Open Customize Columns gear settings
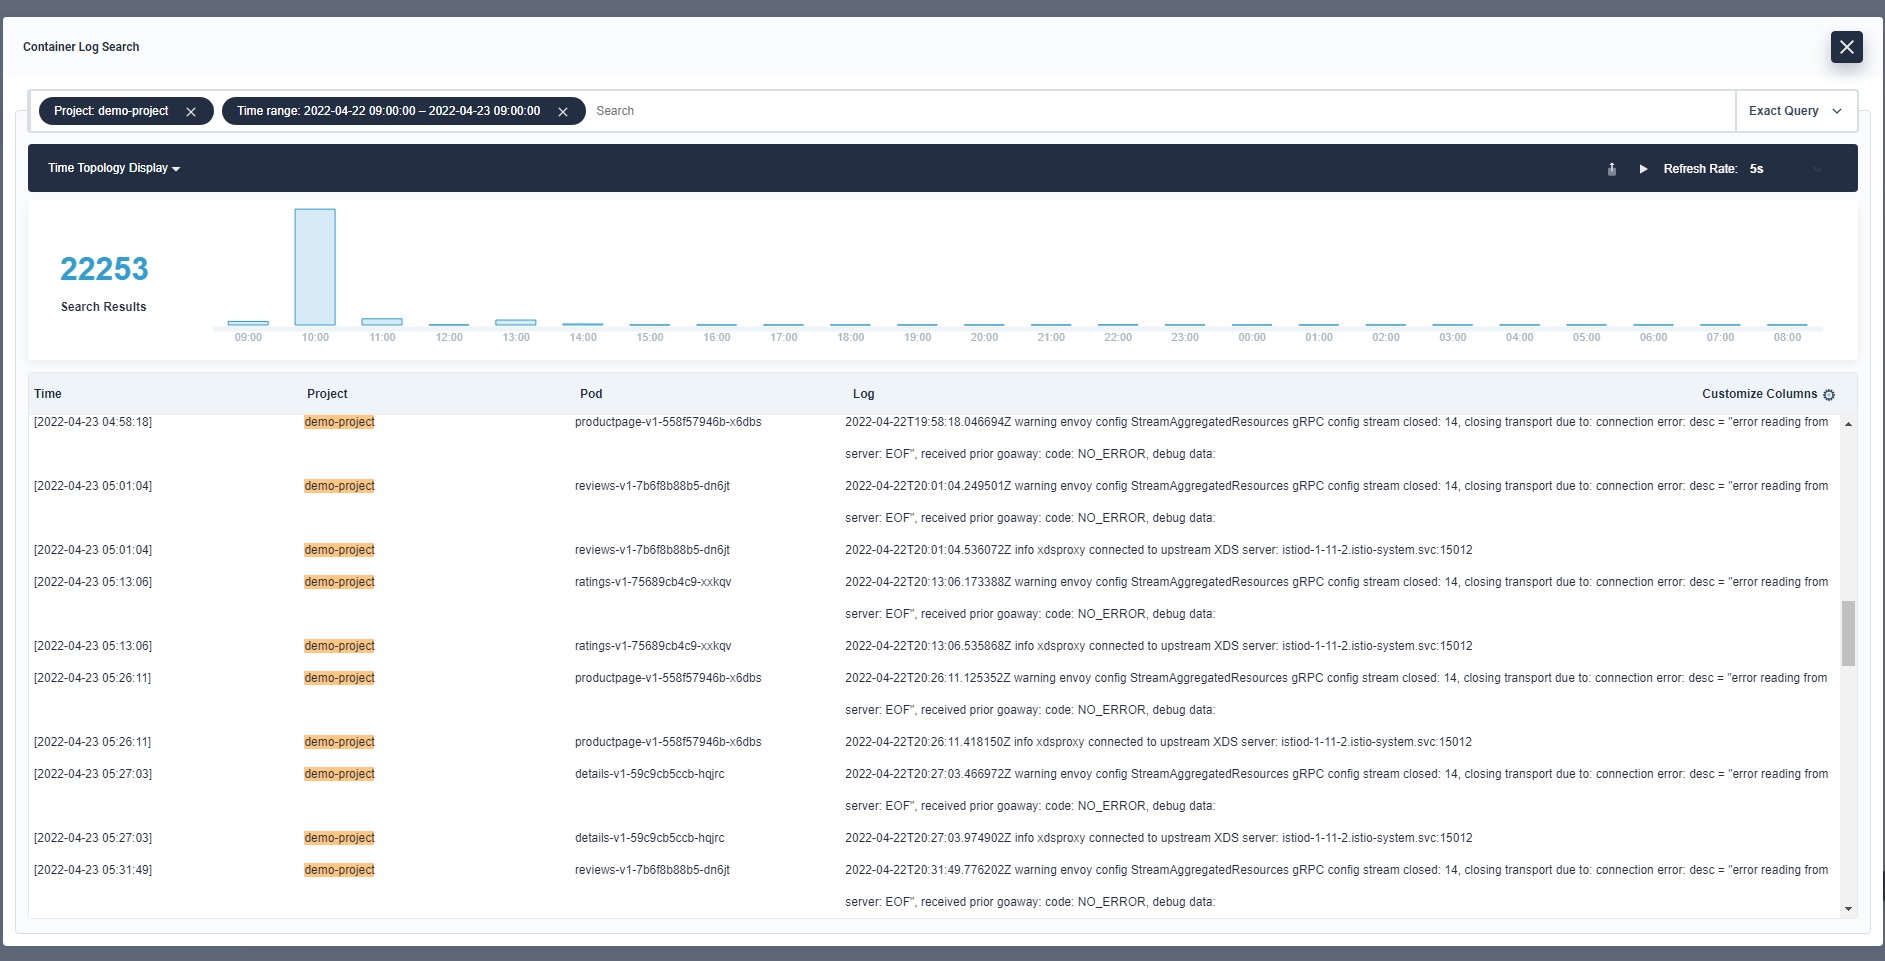1885x961 pixels. [x=1829, y=395]
